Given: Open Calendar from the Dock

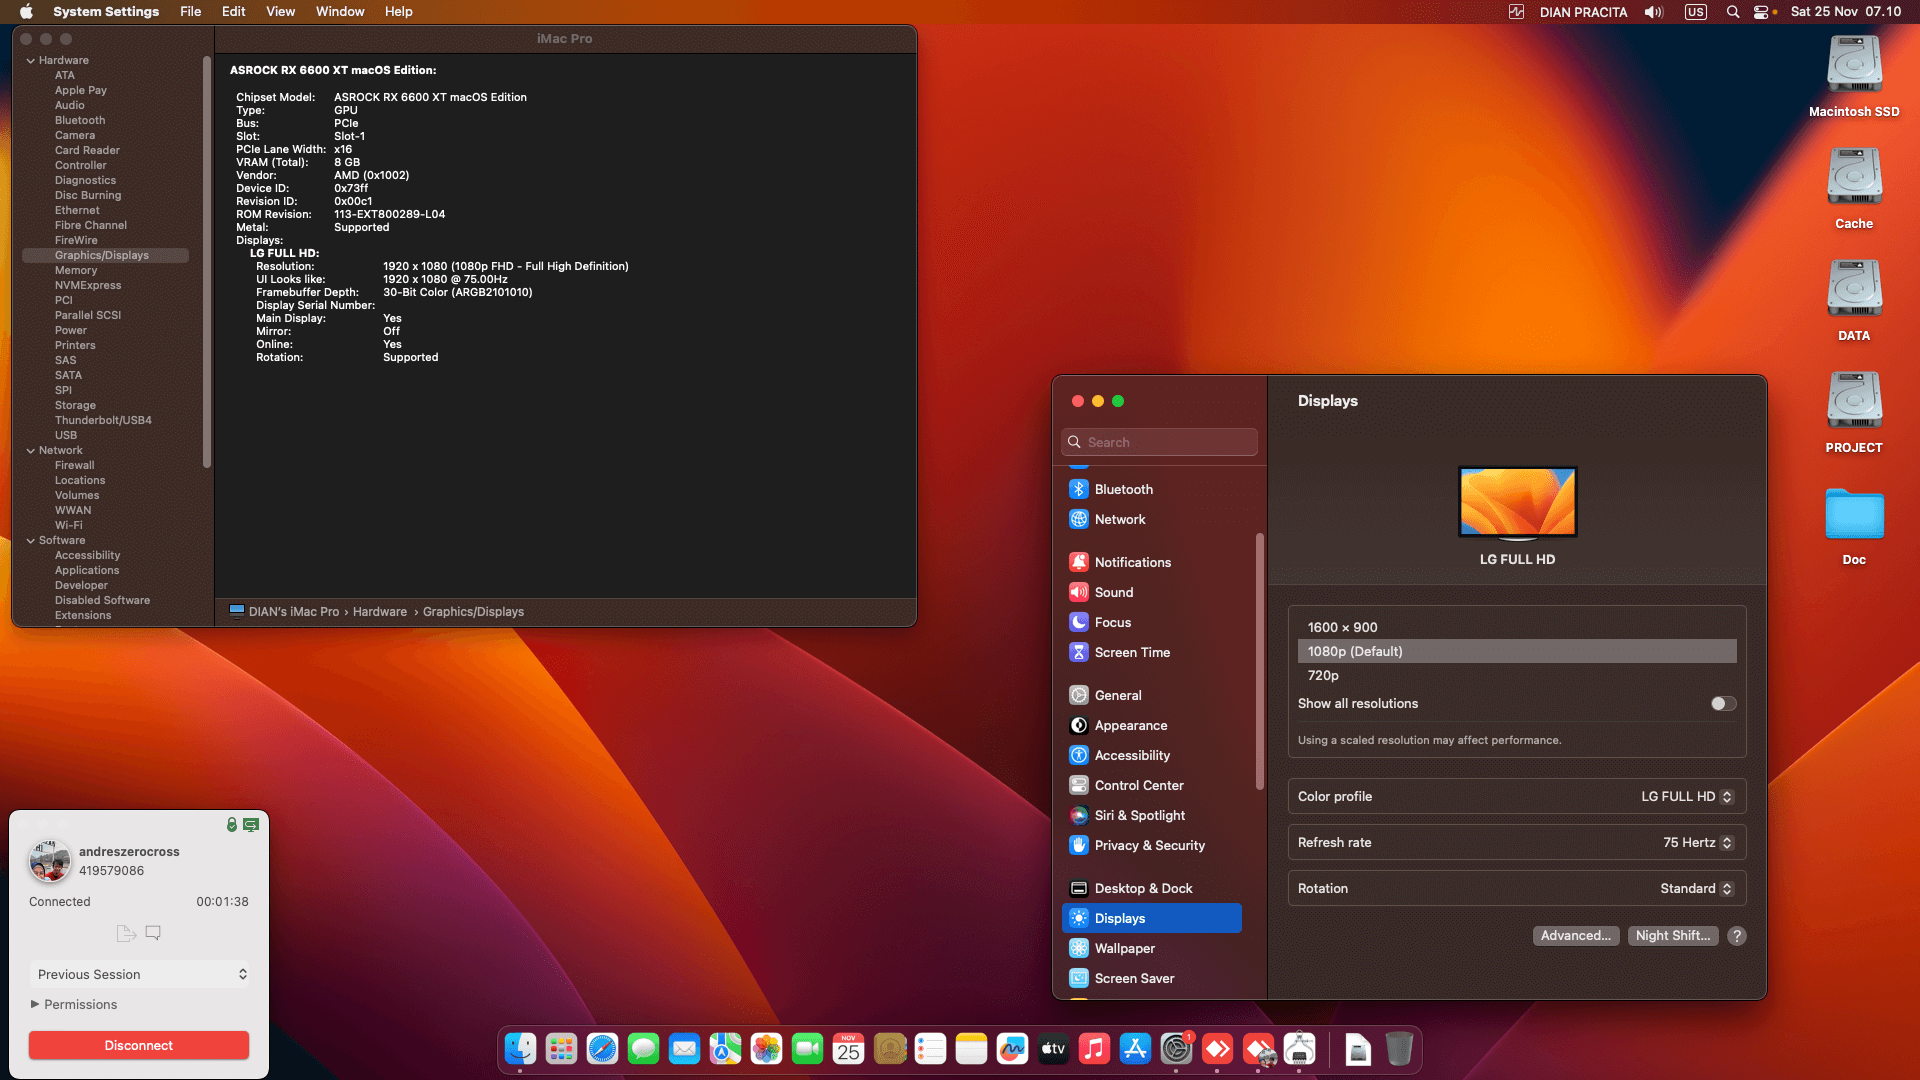Looking at the screenshot, I should pyautogui.click(x=848, y=1048).
